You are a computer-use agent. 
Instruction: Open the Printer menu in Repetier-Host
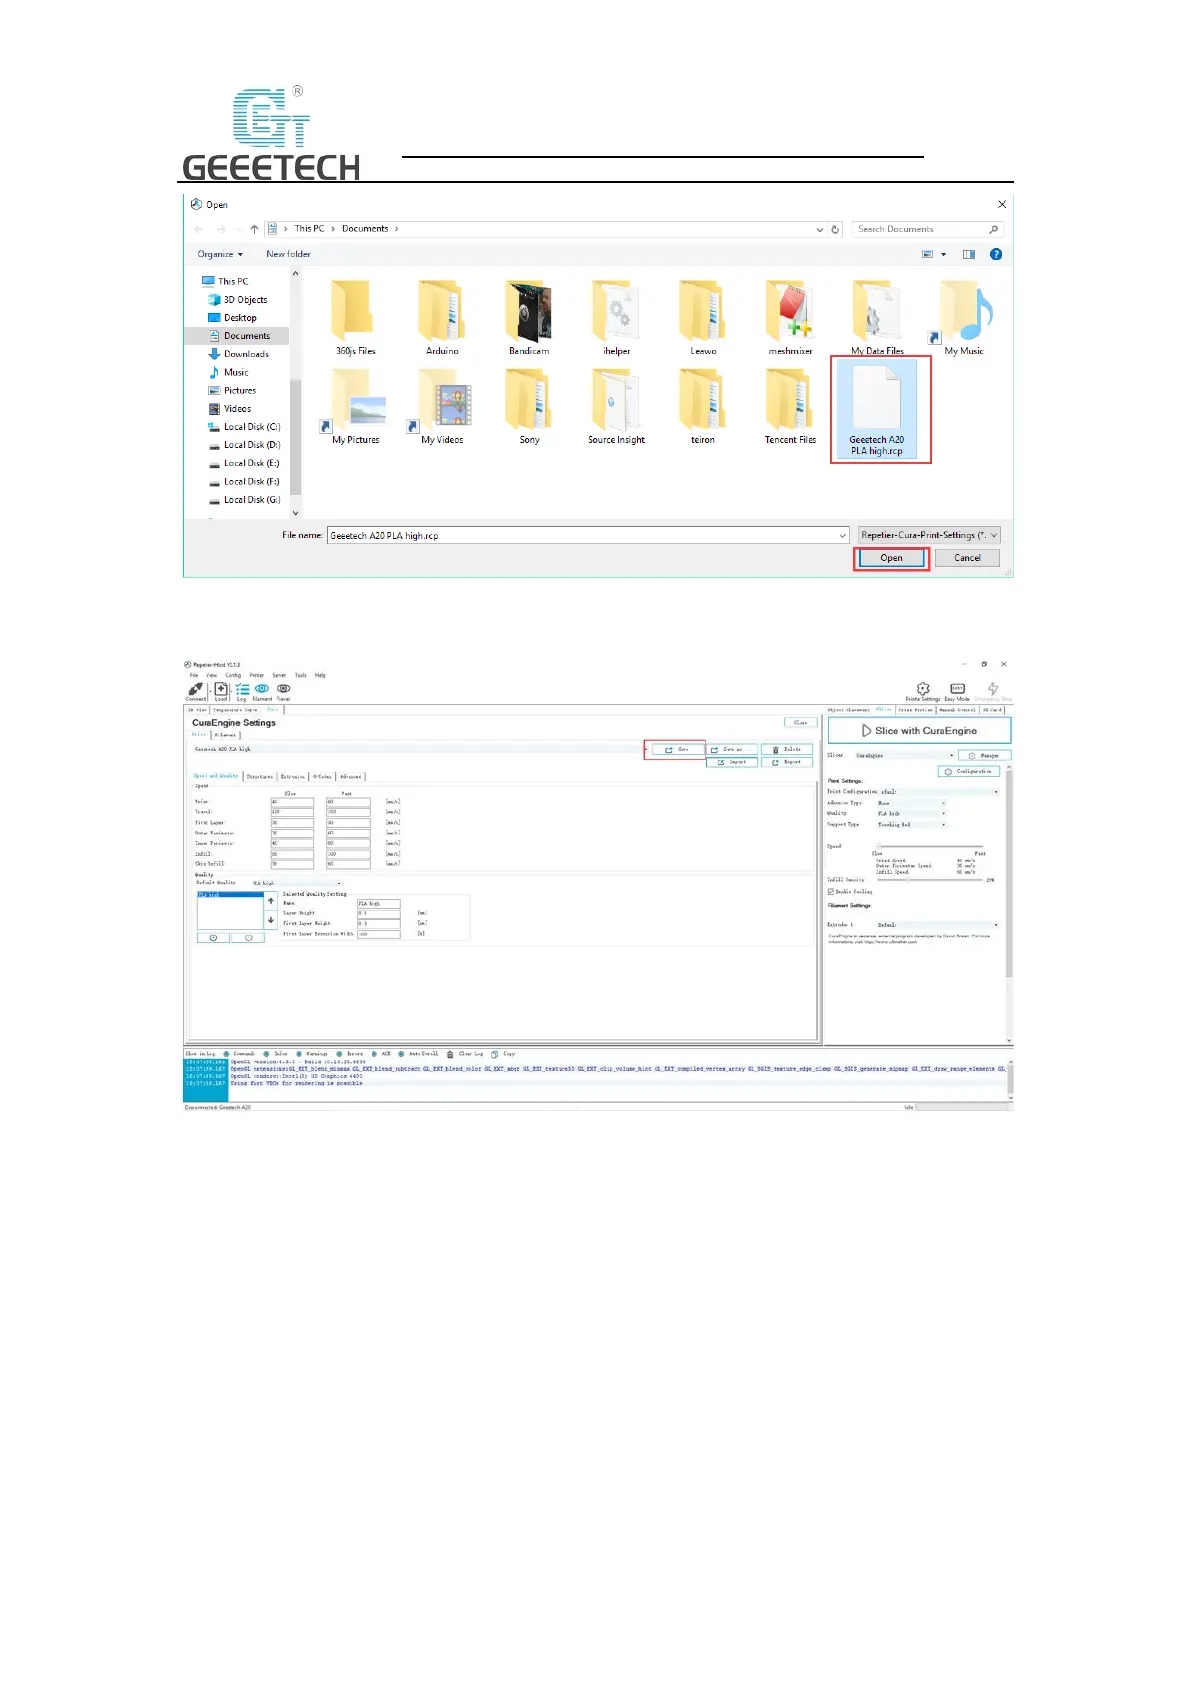(257, 675)
